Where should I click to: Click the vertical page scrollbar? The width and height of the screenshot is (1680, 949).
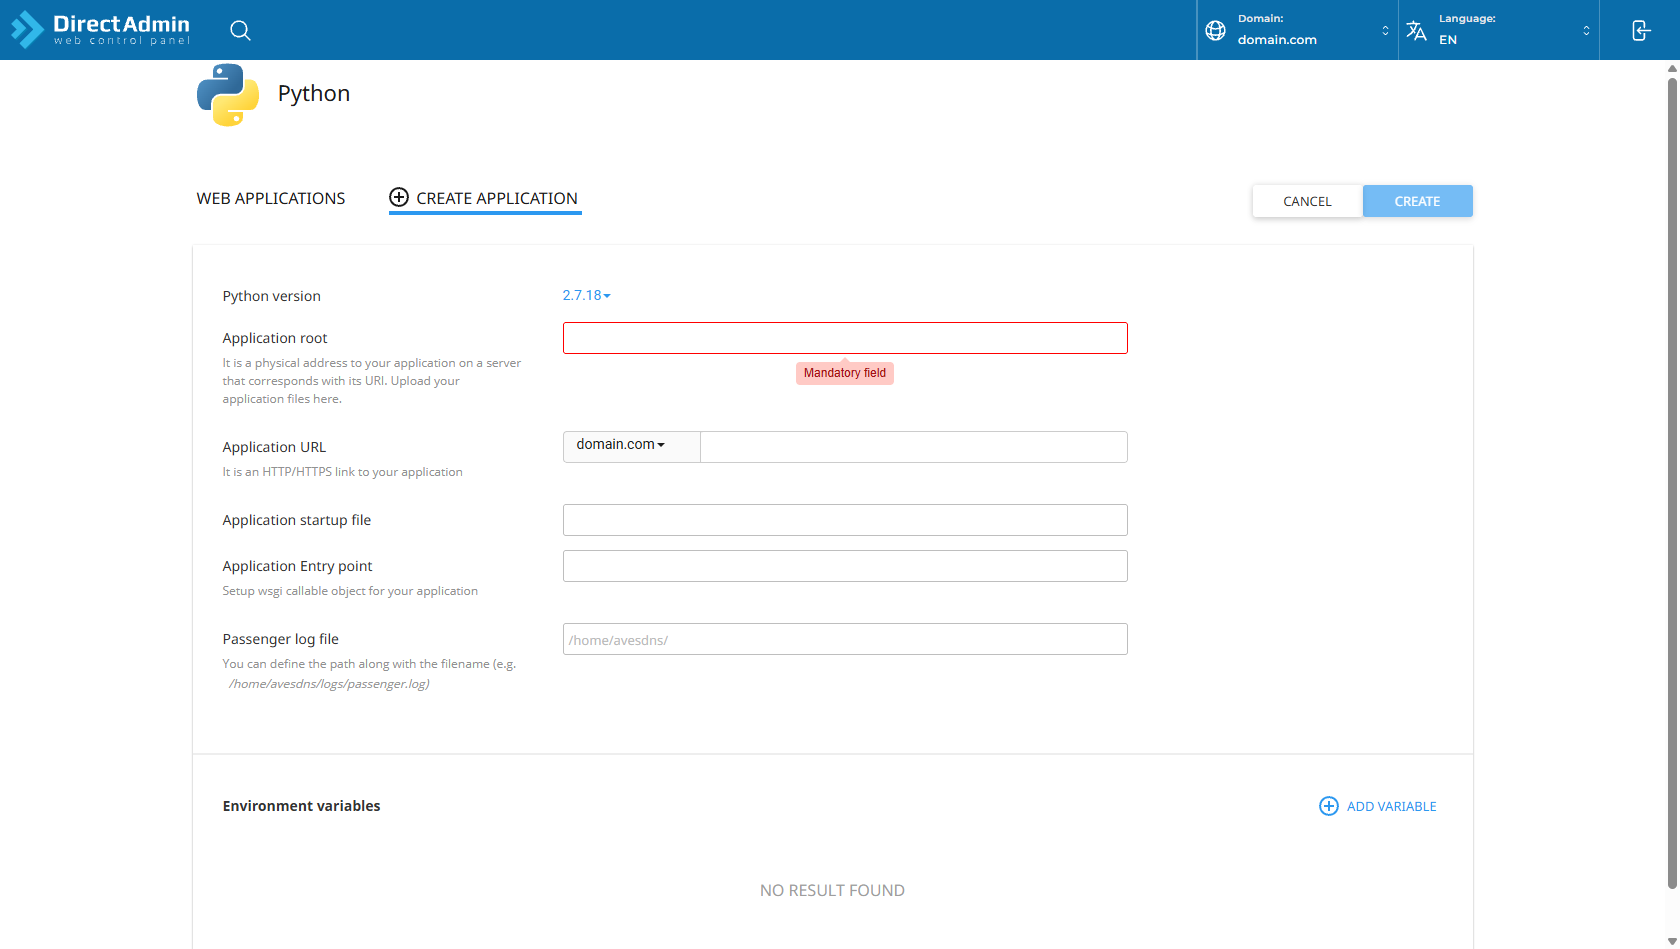1672,483
